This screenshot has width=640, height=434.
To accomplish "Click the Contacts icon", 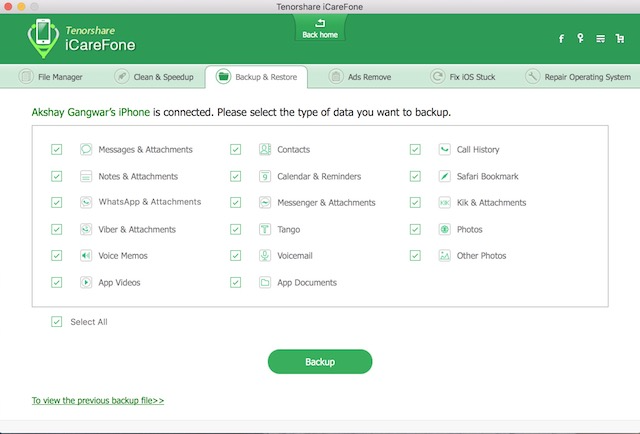I will point(265,150).
